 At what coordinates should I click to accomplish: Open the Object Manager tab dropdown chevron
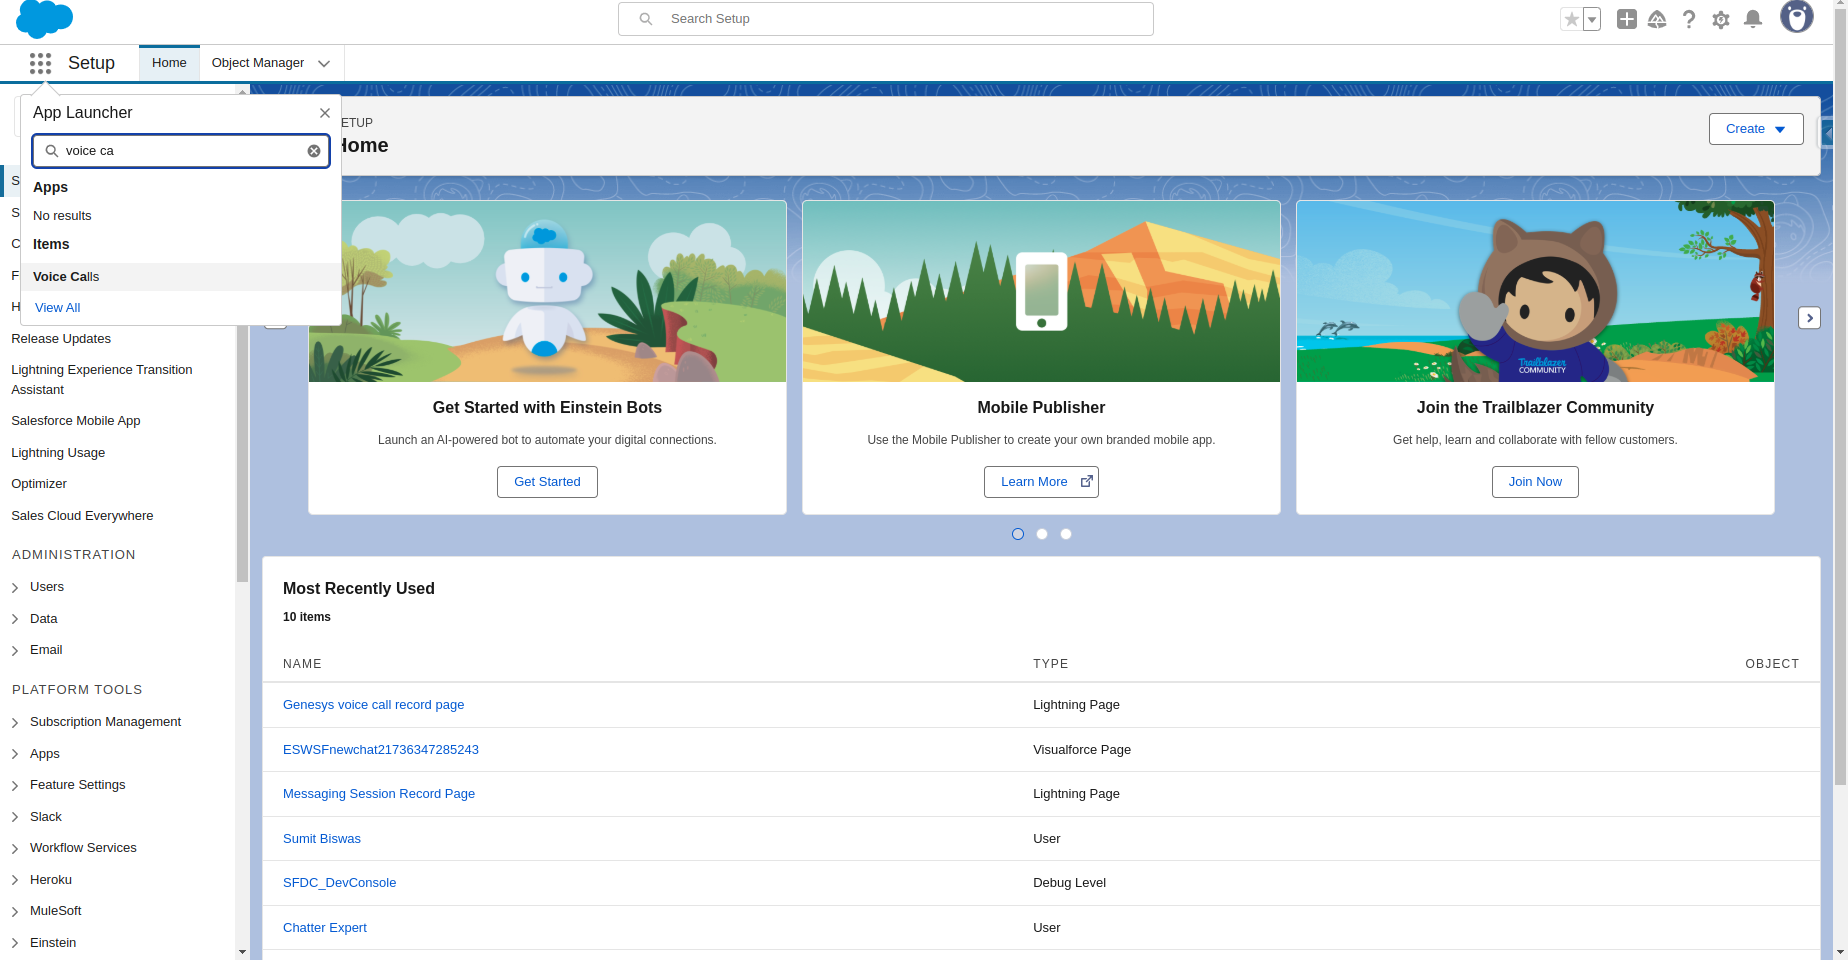[324, 63]
